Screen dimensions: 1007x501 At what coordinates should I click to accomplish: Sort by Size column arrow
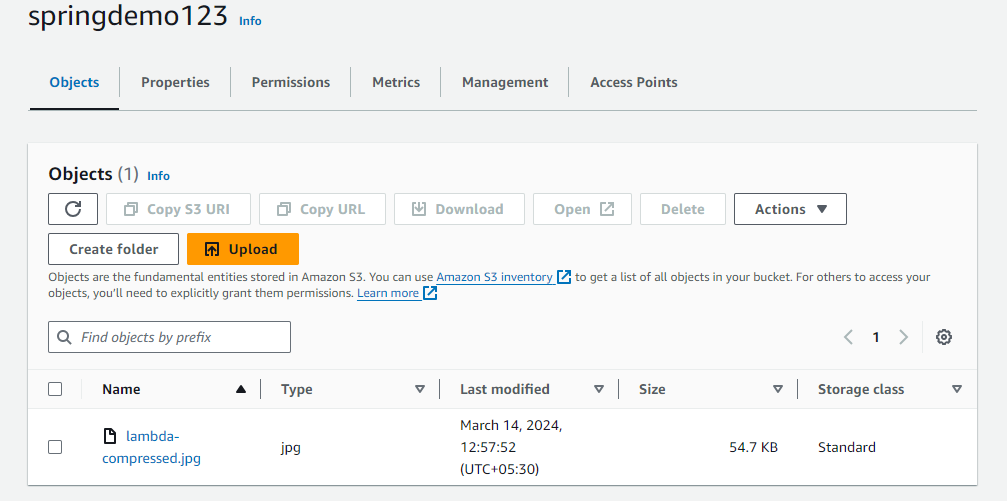click(778, 389)
